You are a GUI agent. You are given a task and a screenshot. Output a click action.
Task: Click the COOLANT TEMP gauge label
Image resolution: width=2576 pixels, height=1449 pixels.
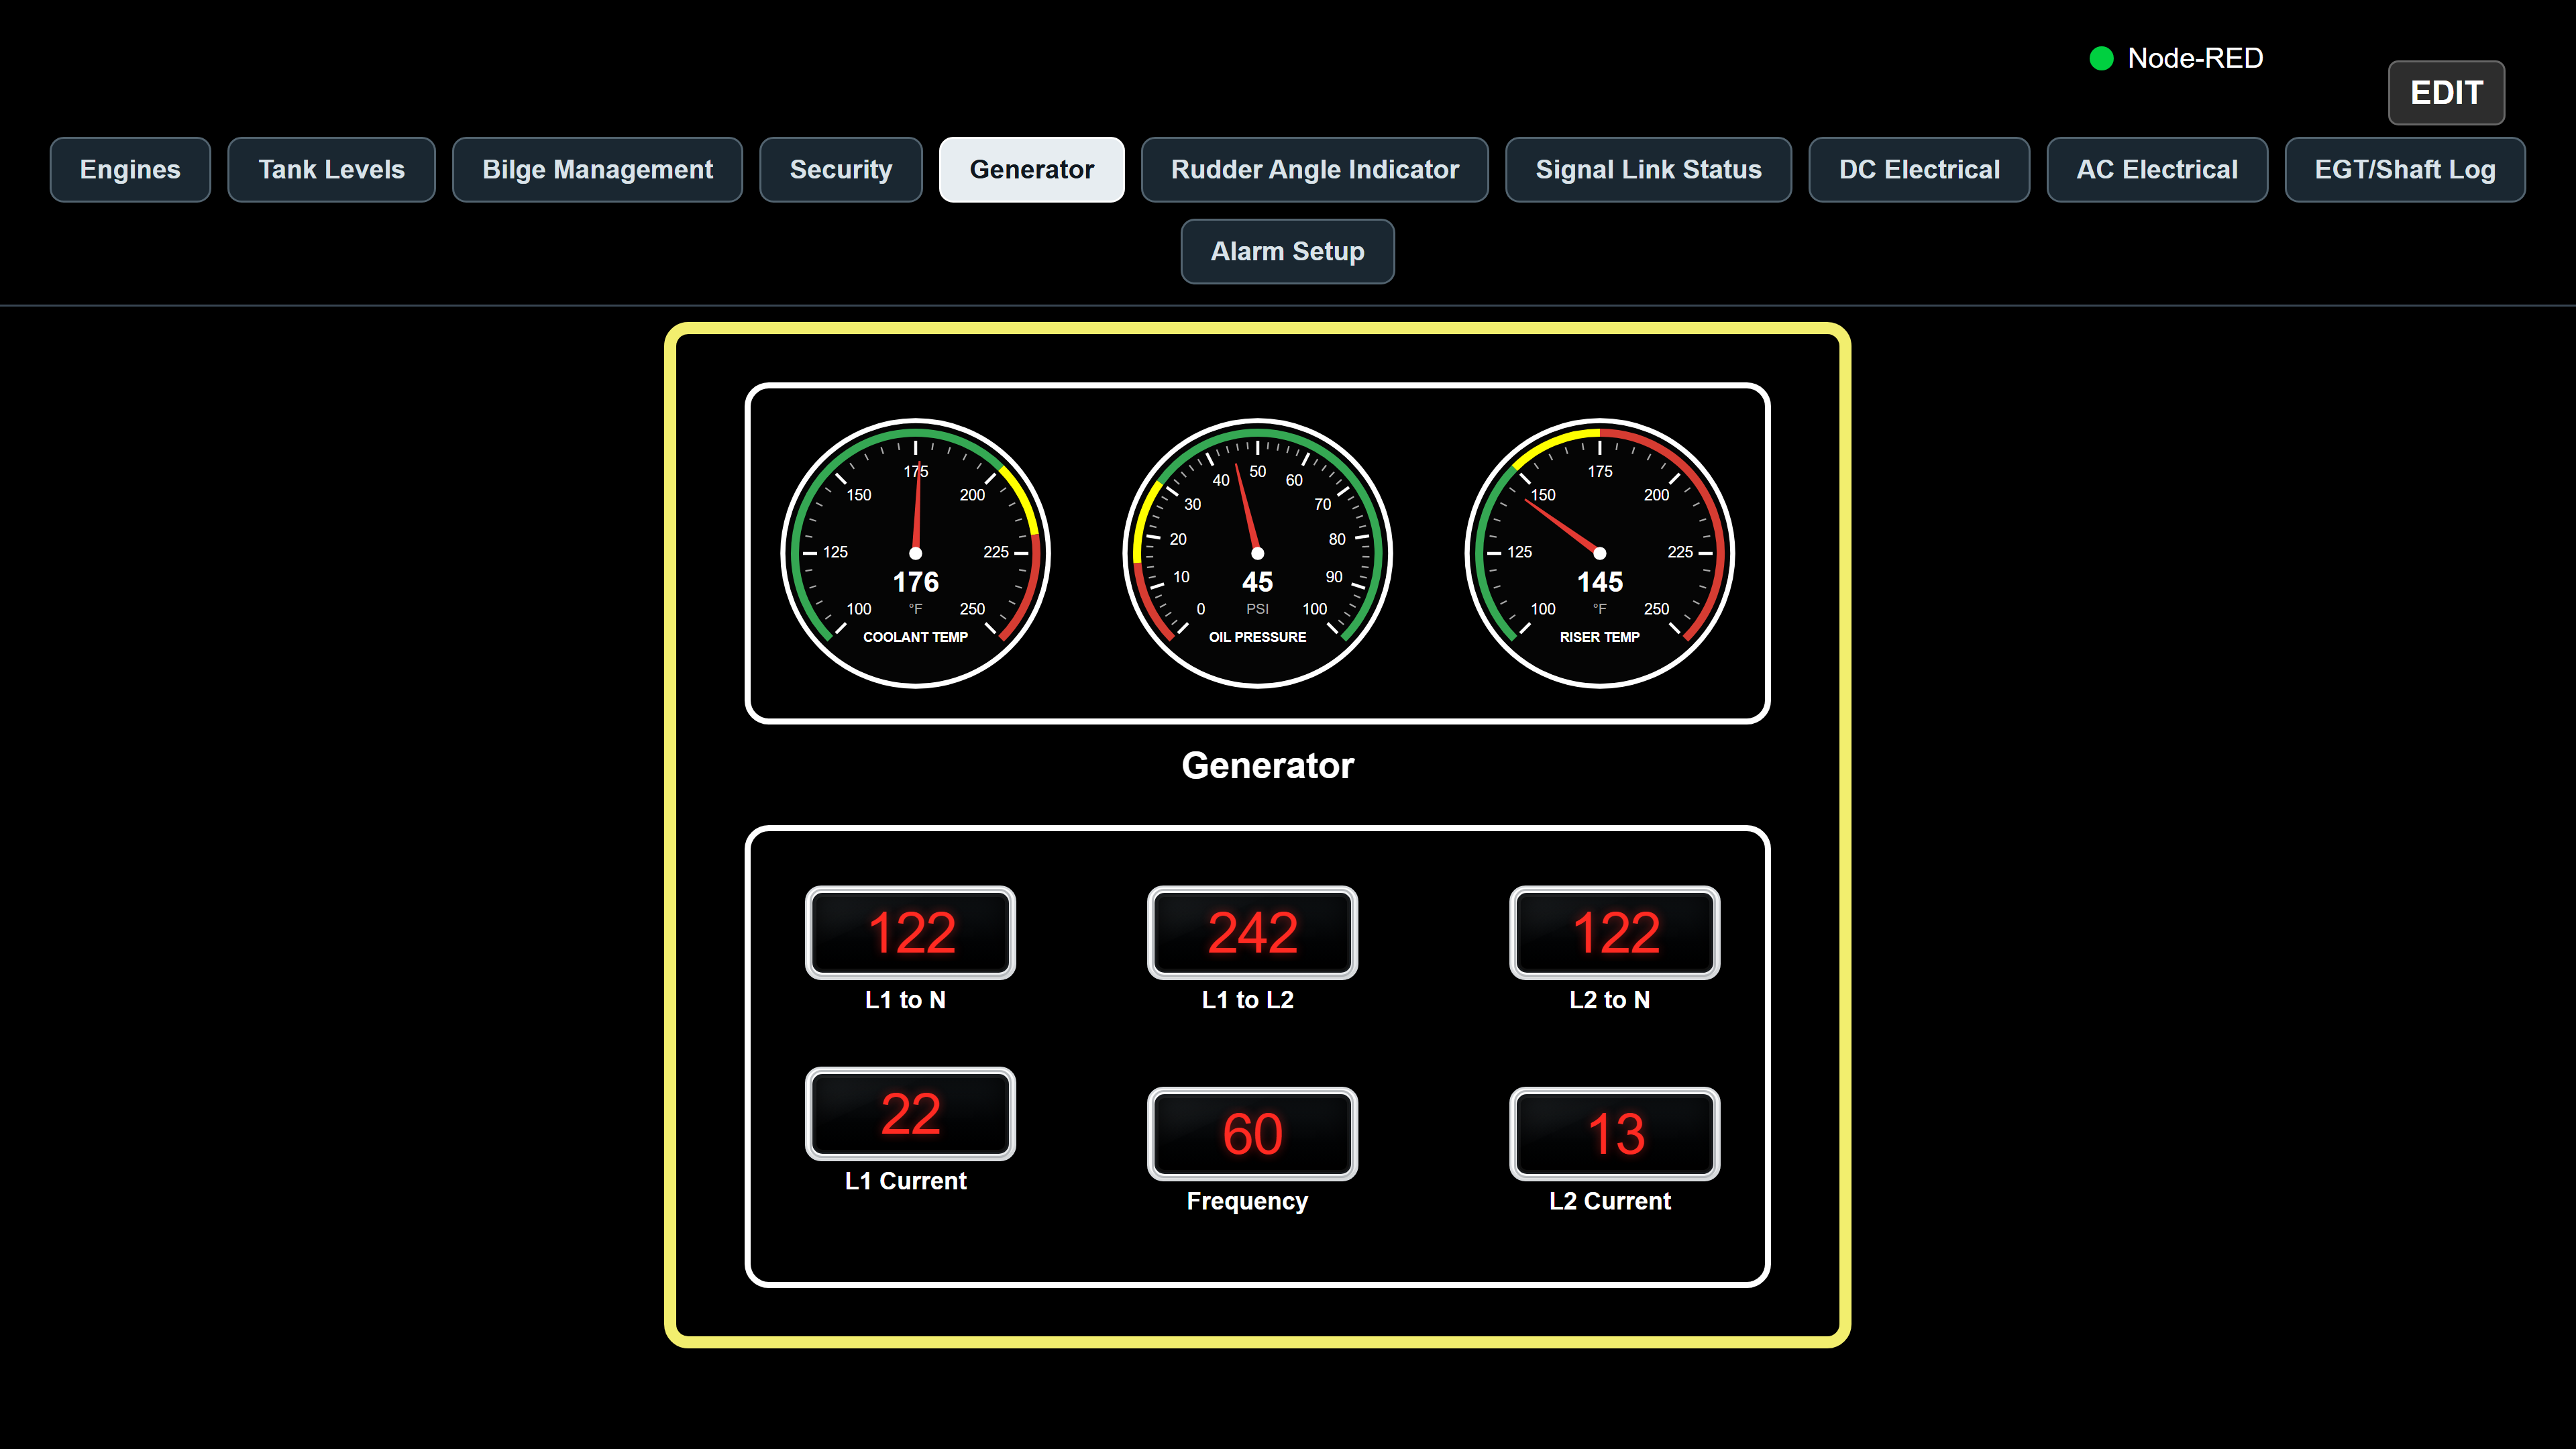915,637
